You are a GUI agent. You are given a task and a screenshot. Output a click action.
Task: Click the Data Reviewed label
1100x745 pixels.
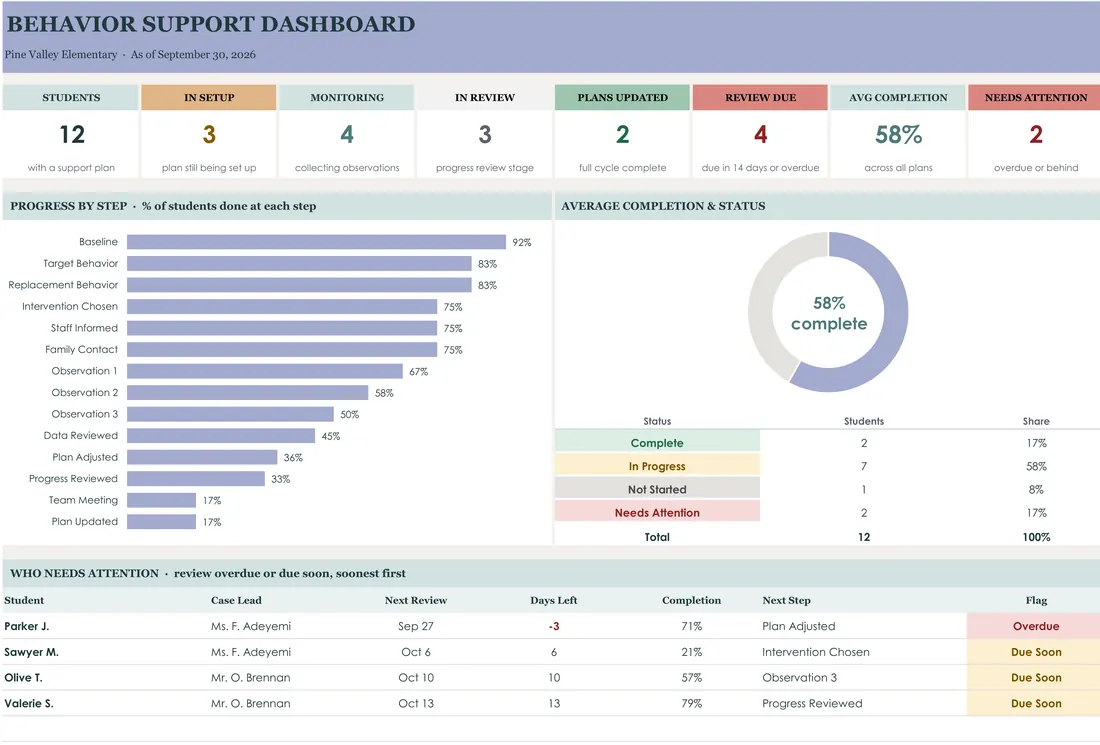[x=81, y=436]
